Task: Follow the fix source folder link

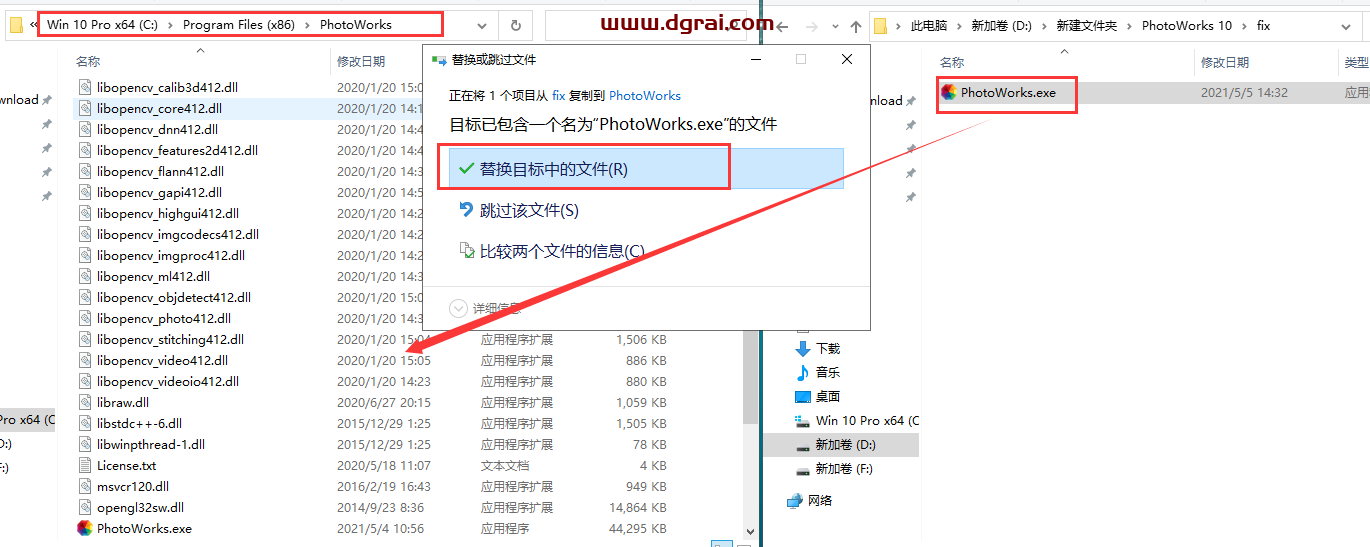Action: tap(559, 96)
